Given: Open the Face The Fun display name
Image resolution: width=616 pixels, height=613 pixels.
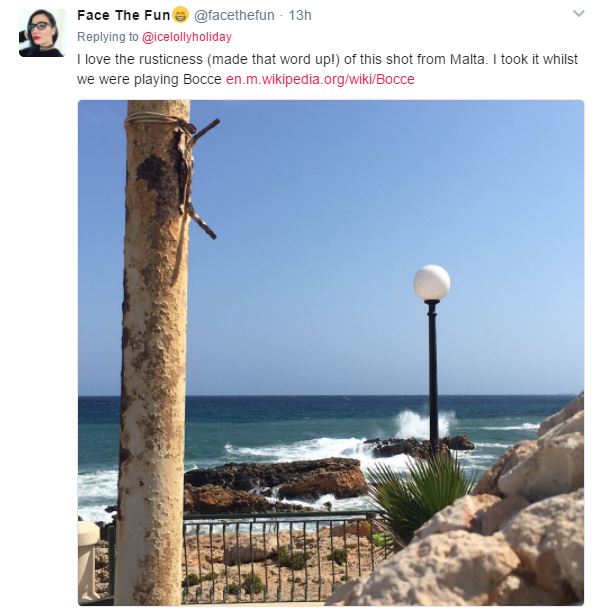Looking at the screenshot, I should [124, 15].
